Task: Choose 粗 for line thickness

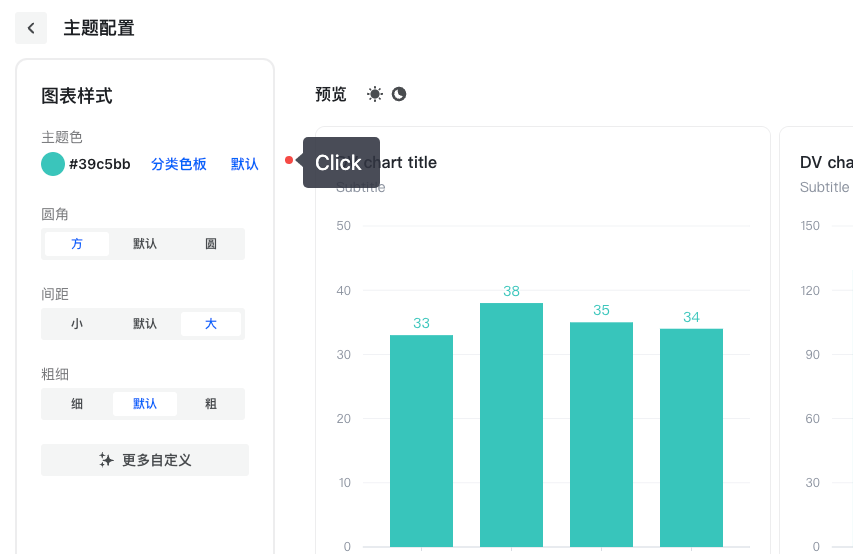Action: point(211,404)
